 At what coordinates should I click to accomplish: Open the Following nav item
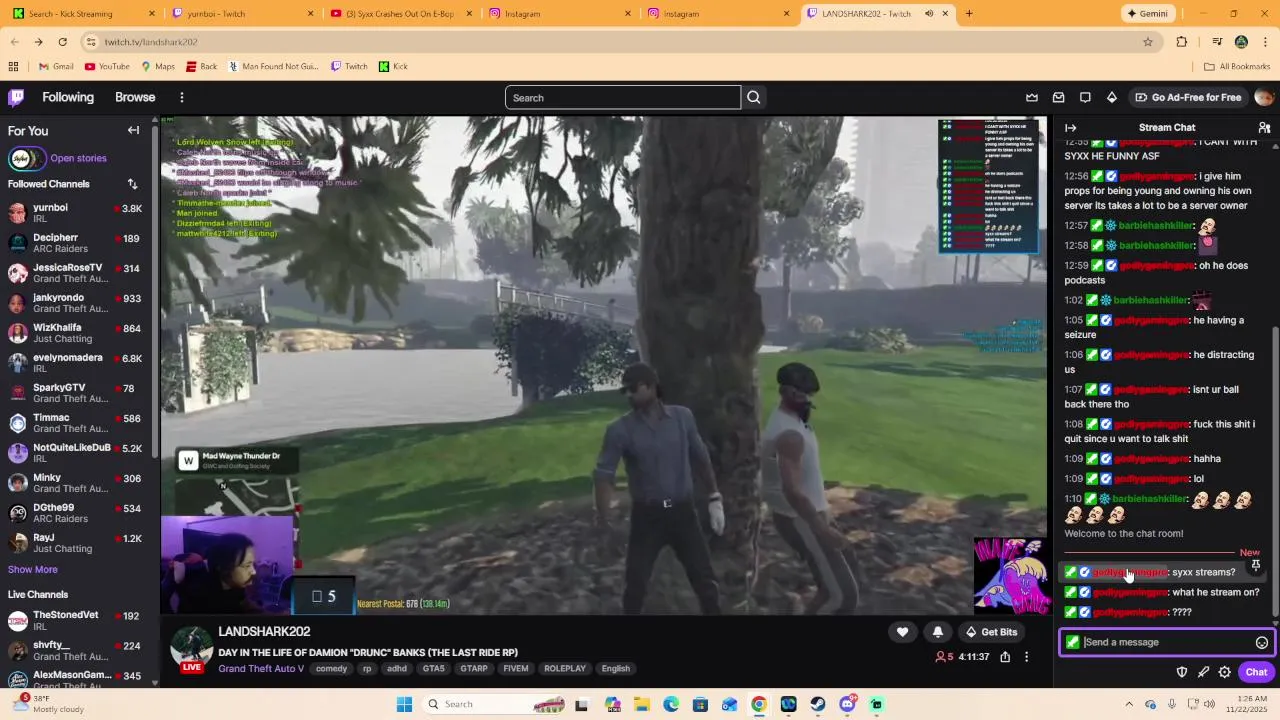point(68,97)
